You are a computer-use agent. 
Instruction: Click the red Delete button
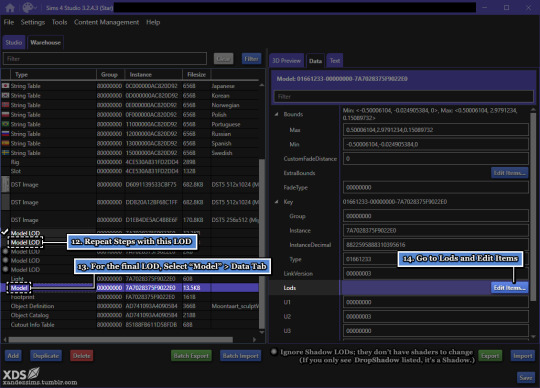[82, 356]
